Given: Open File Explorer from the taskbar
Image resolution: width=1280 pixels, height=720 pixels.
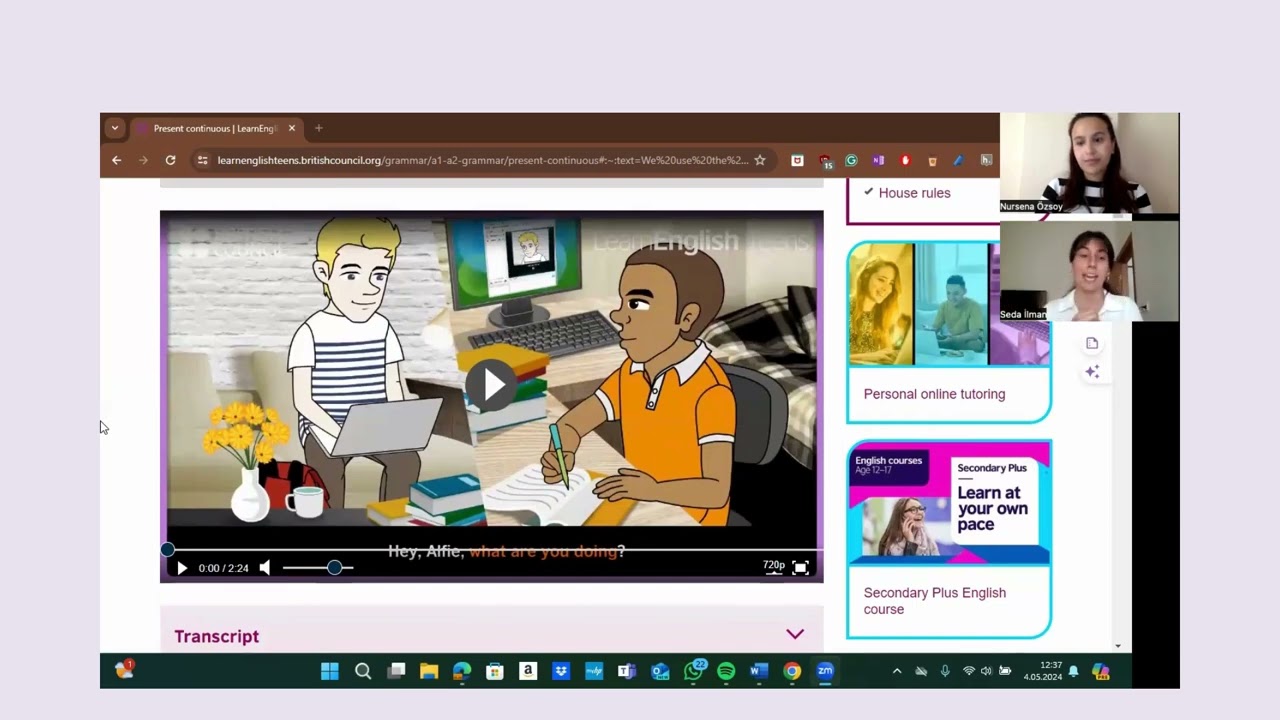Looking at the screenshot, I should 429,671.
